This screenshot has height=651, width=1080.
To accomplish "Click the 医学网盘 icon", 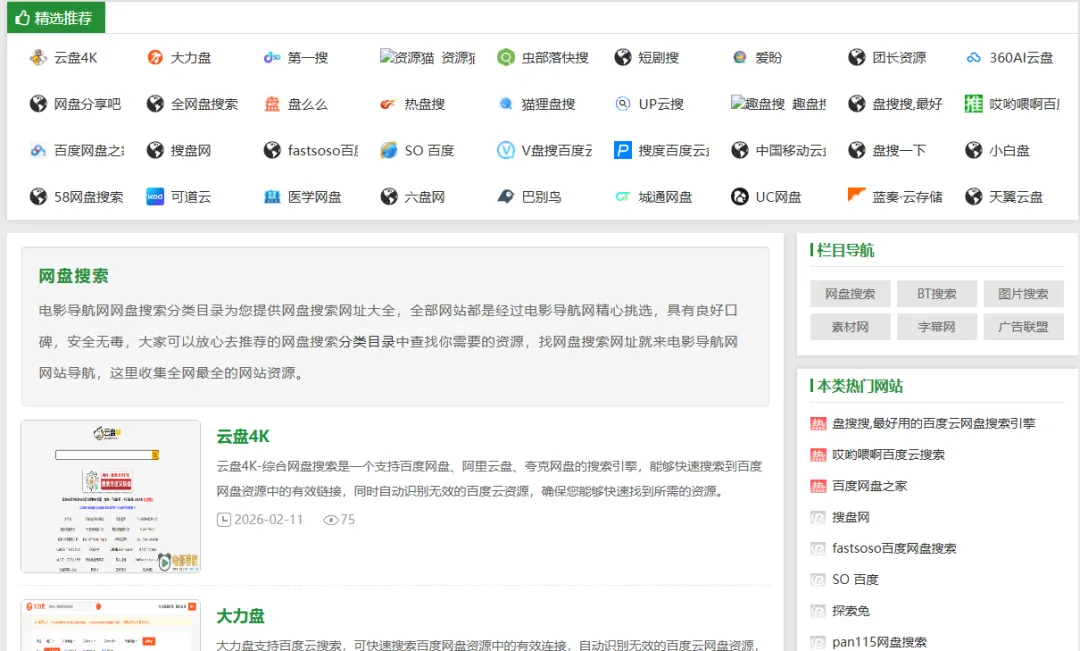I will point(272,197).
